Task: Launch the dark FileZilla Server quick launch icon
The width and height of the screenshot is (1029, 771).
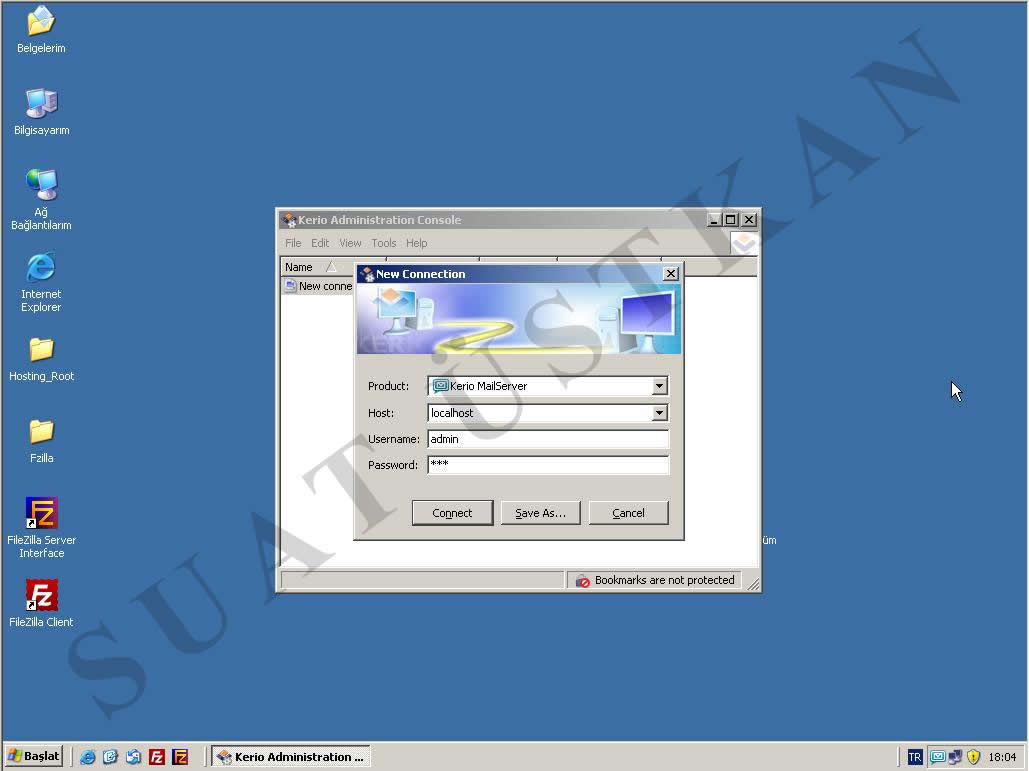Action: pos(180,757)
